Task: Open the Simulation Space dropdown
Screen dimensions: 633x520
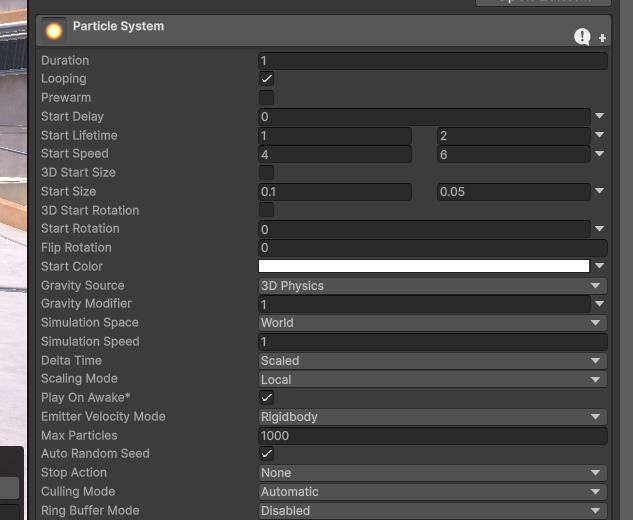Action: click(x=432, y=323)
